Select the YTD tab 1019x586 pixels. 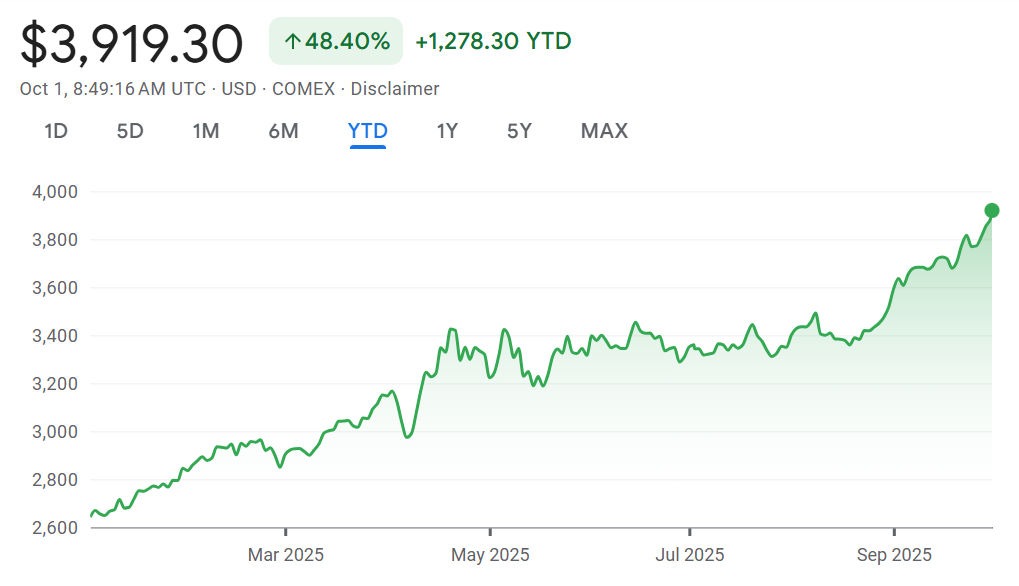coord(368,131)
